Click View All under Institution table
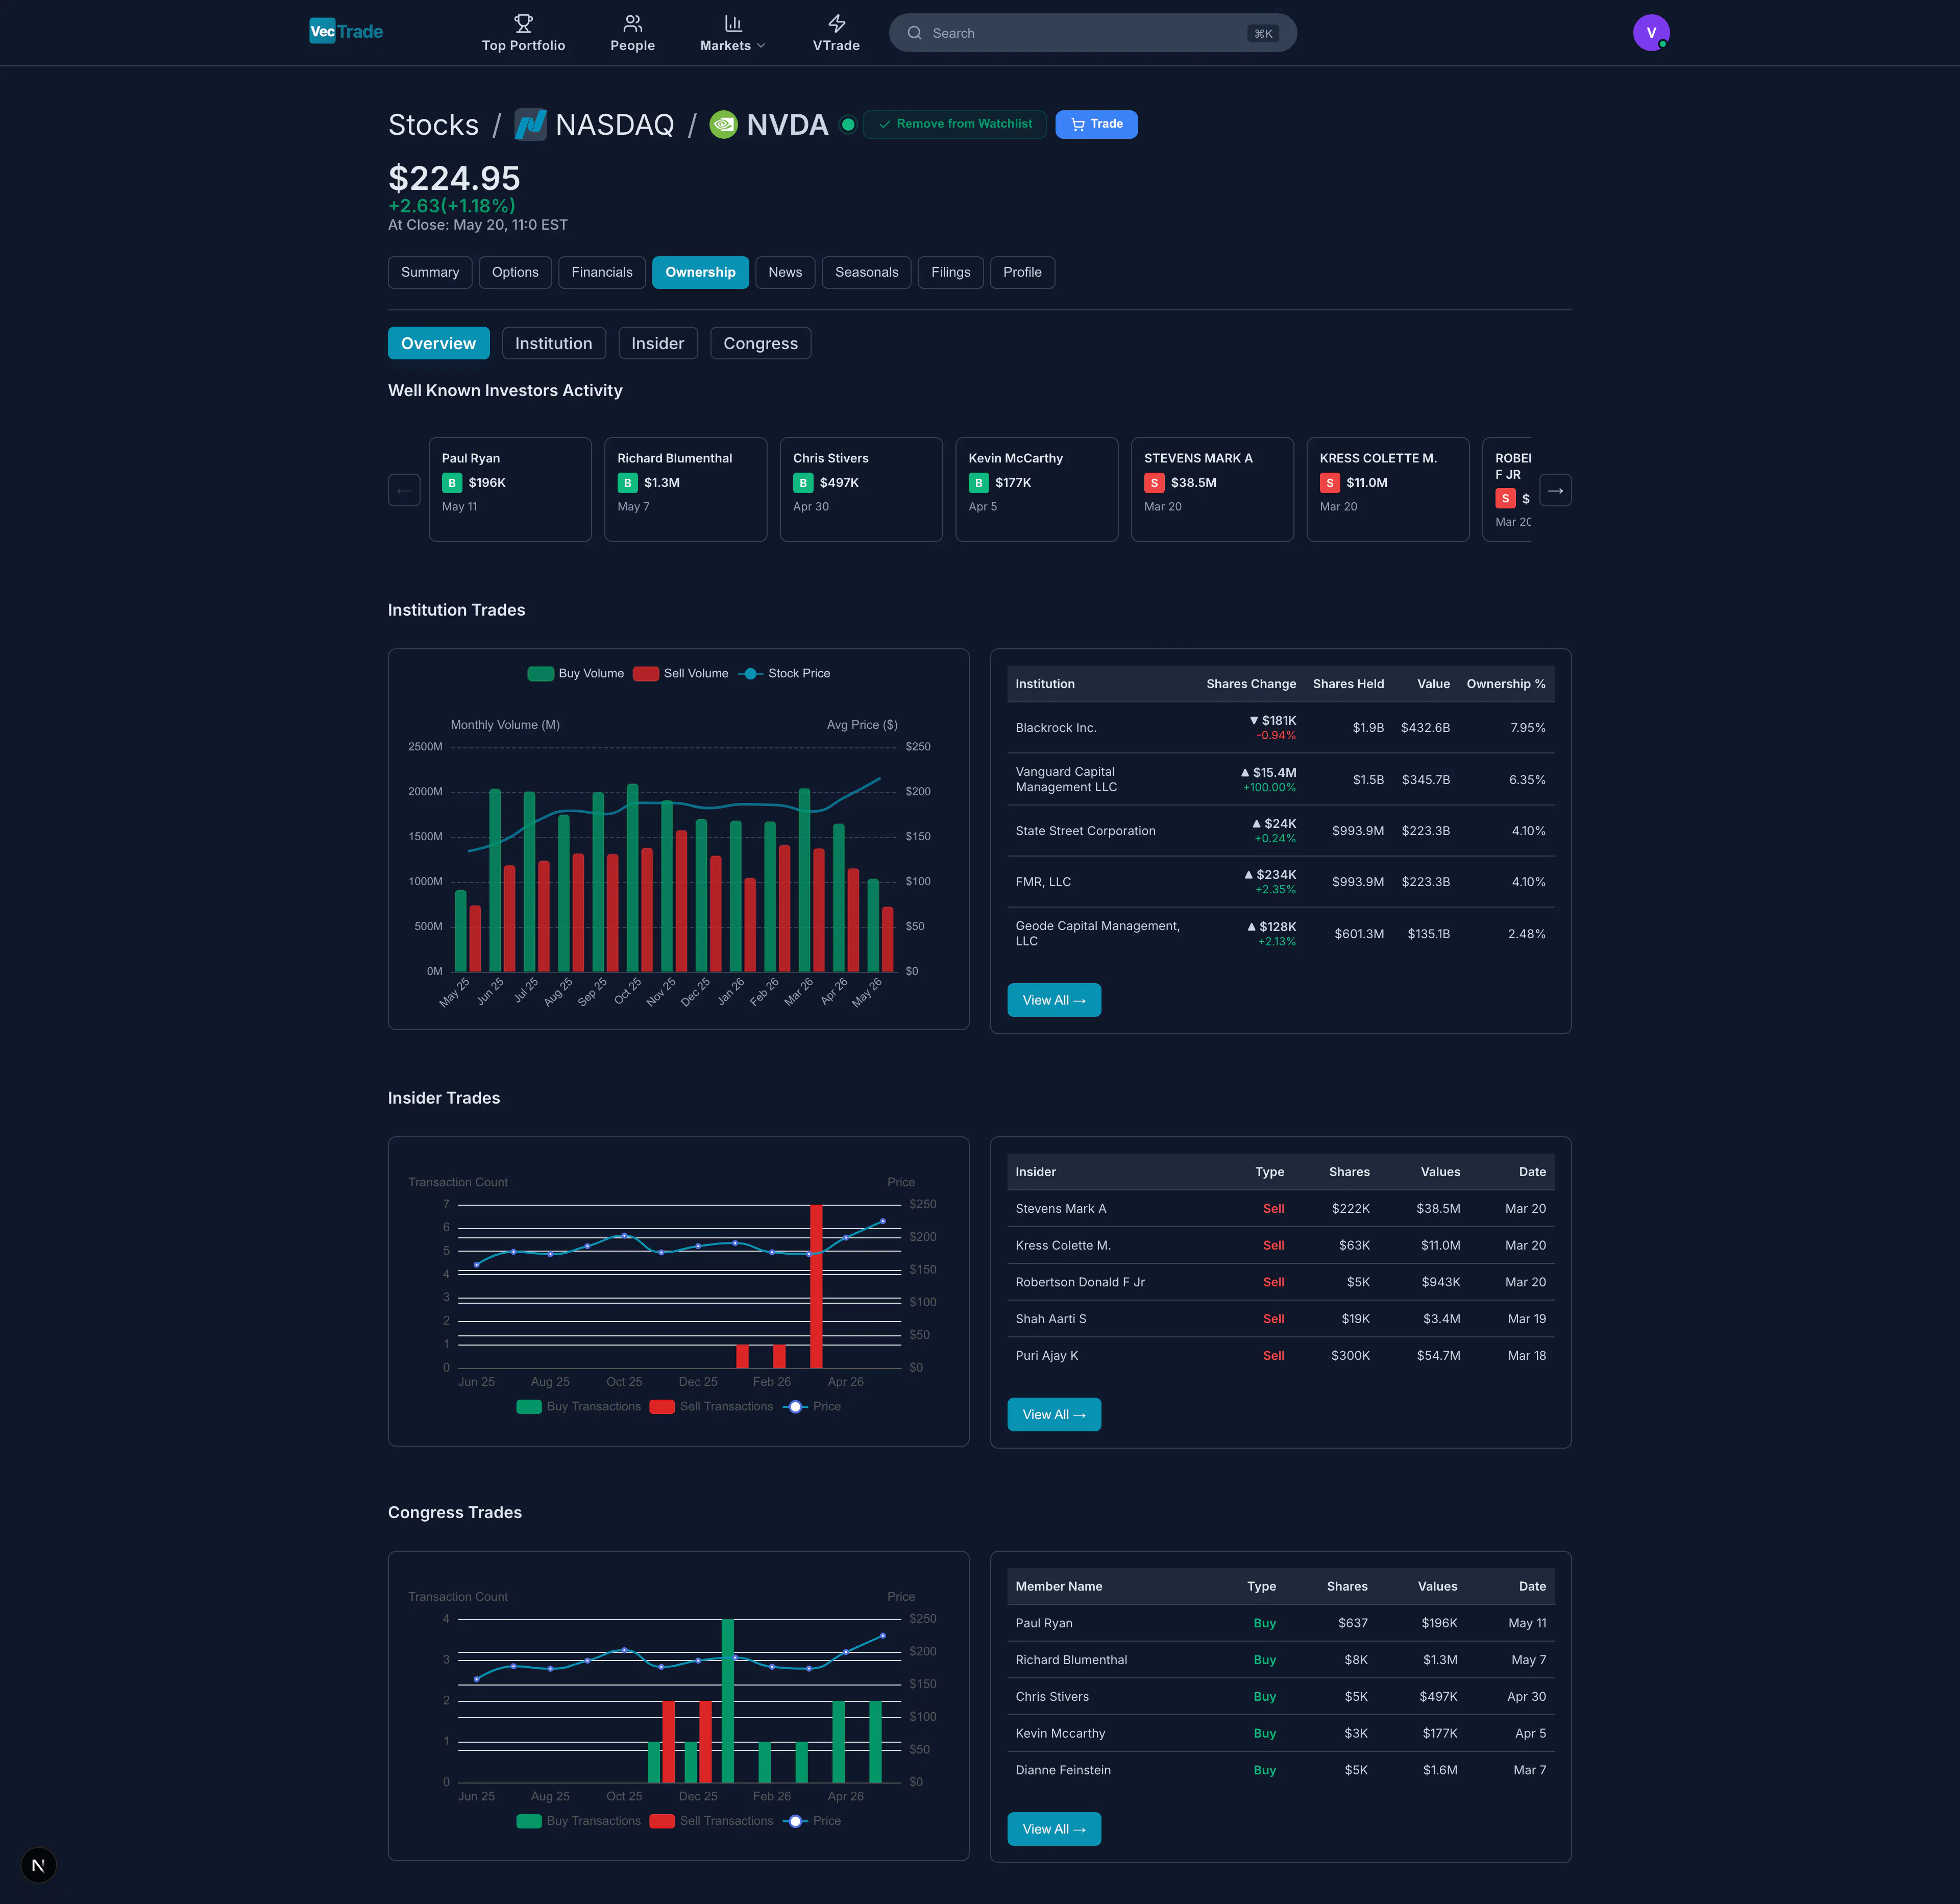This screenshot has width=1960, height=1904. click(1054, 1000)
